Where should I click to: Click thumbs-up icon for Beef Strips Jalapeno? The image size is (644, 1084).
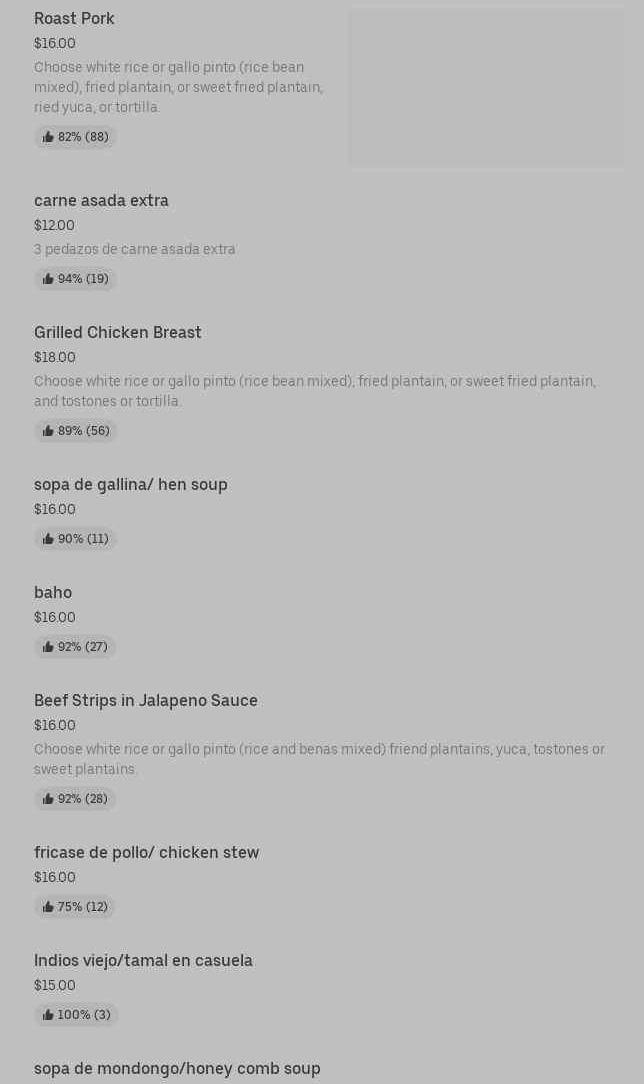tap(48, 799)
